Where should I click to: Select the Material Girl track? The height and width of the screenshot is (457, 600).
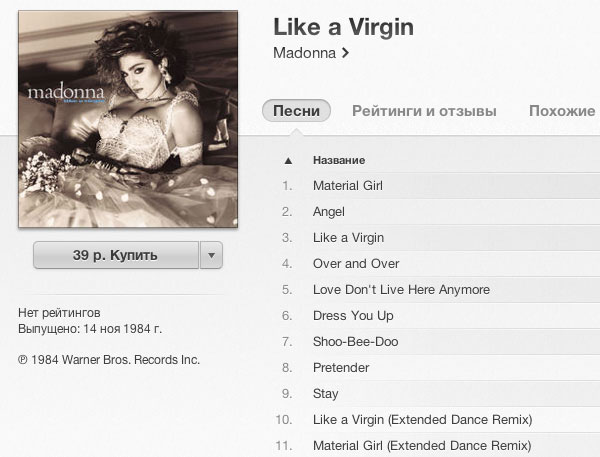tap(437, 186)
